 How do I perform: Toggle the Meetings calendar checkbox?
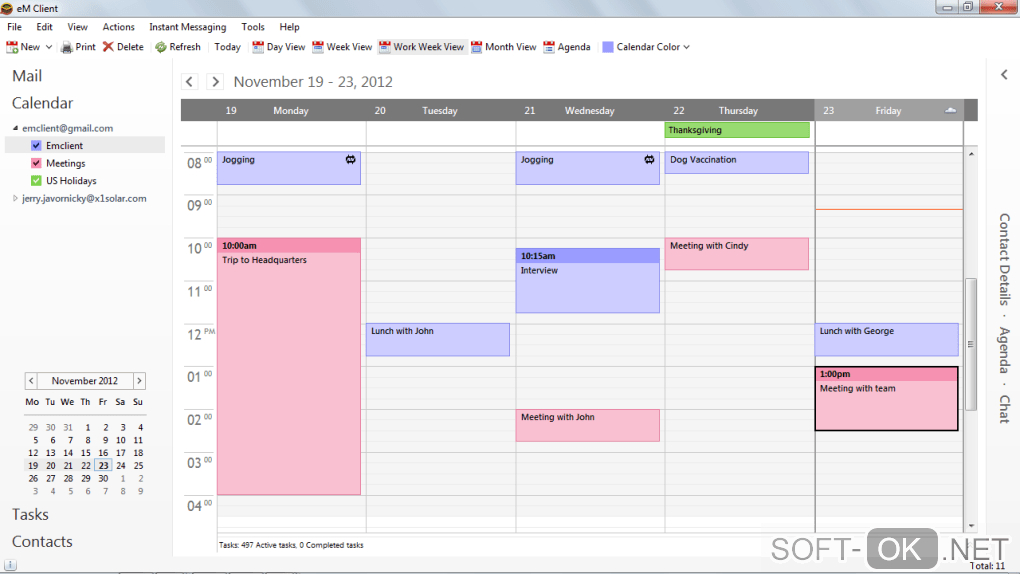(x=37, y=164)
